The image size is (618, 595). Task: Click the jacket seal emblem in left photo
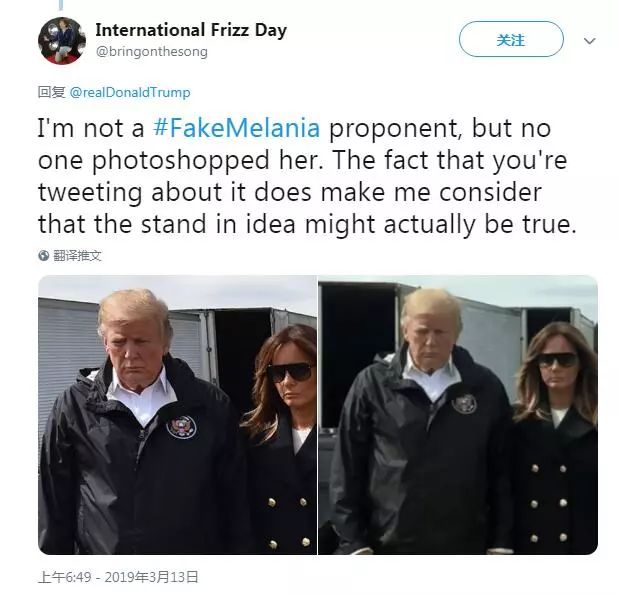tap(181, 427)
